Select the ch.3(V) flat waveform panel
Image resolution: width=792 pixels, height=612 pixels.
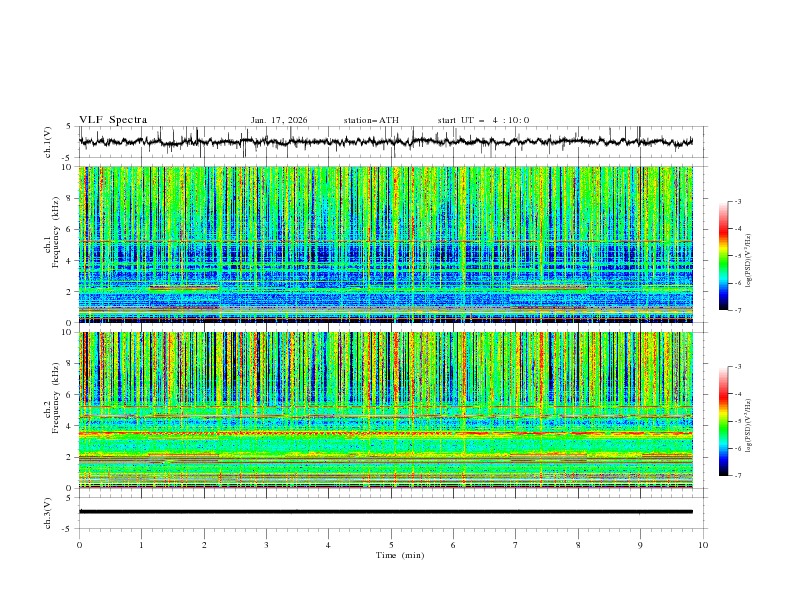391,511
